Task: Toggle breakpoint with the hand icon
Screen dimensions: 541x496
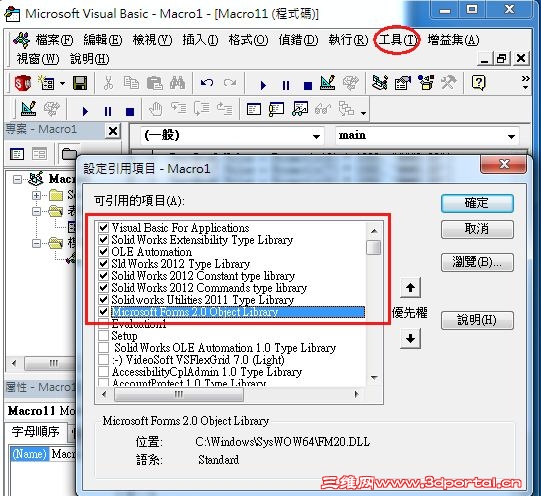Action: coord(156,109)
